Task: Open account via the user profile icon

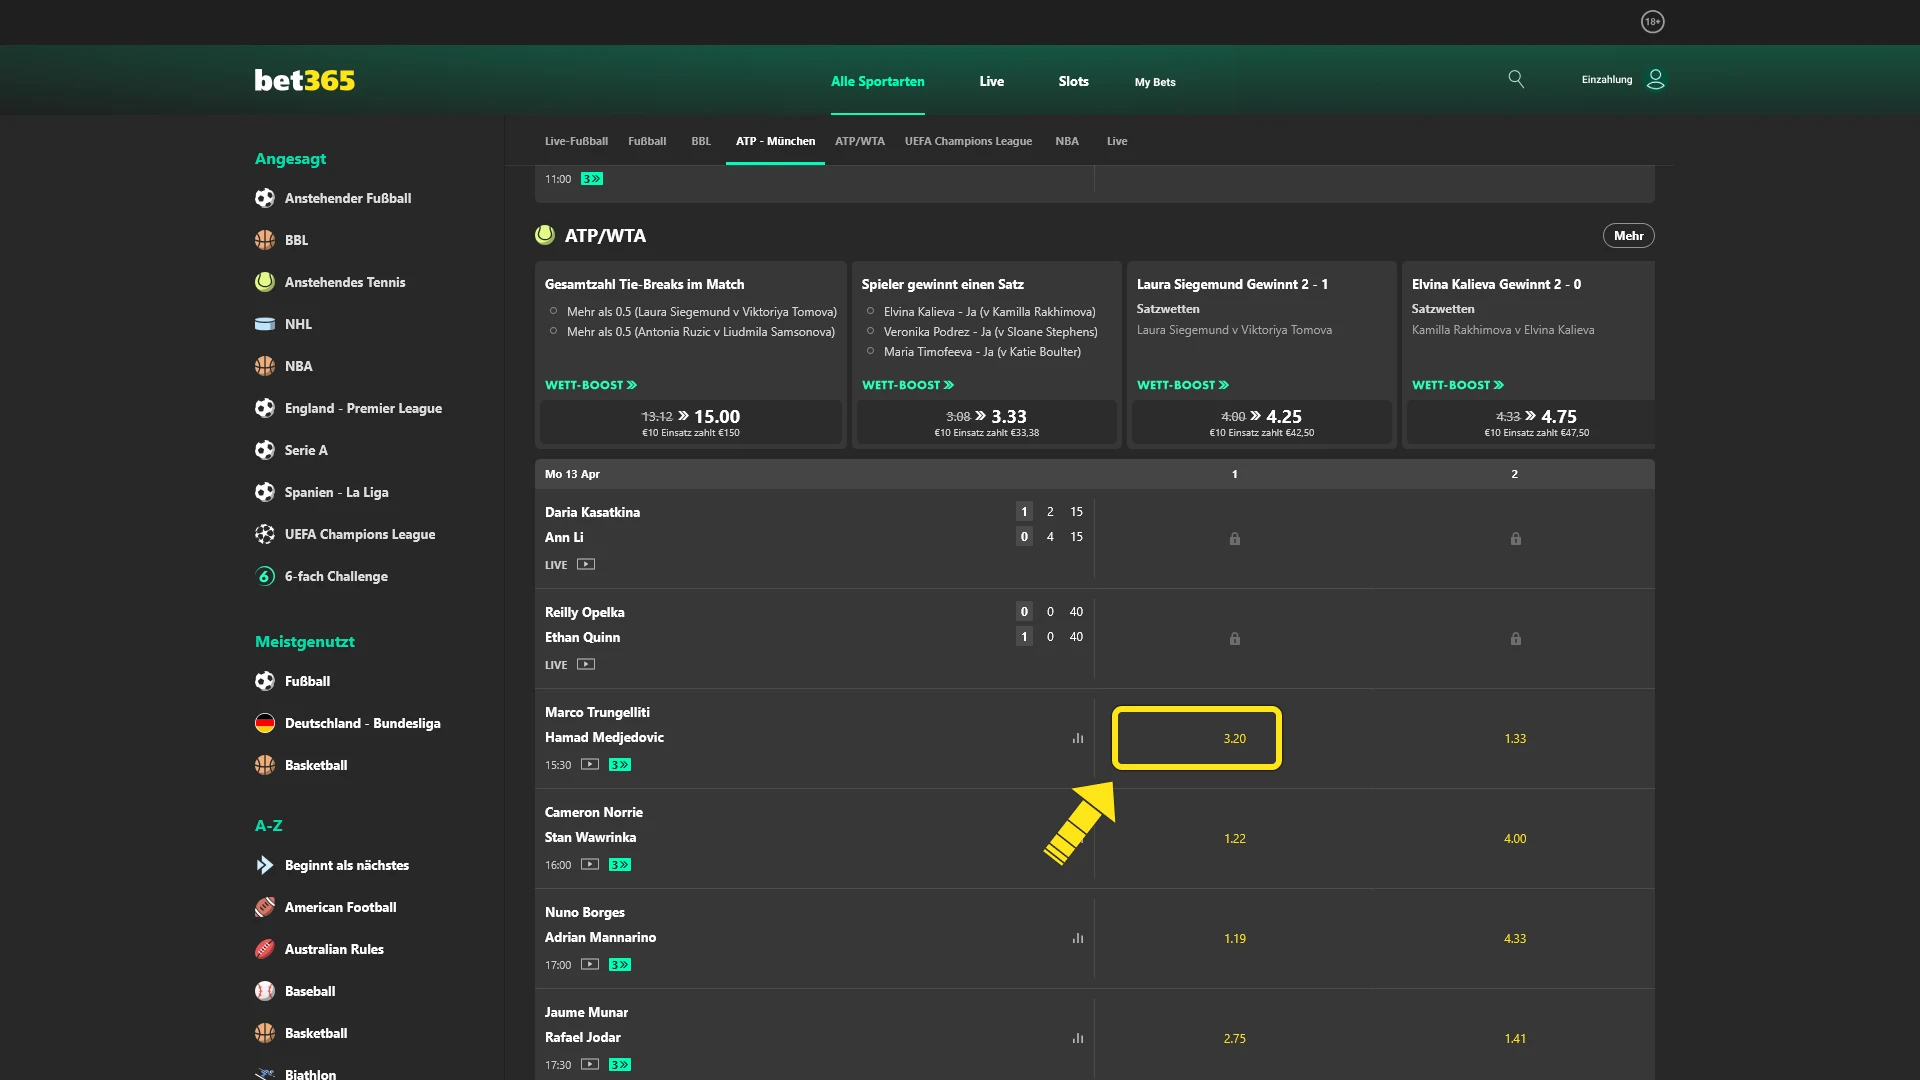Action: [1655, 79]
